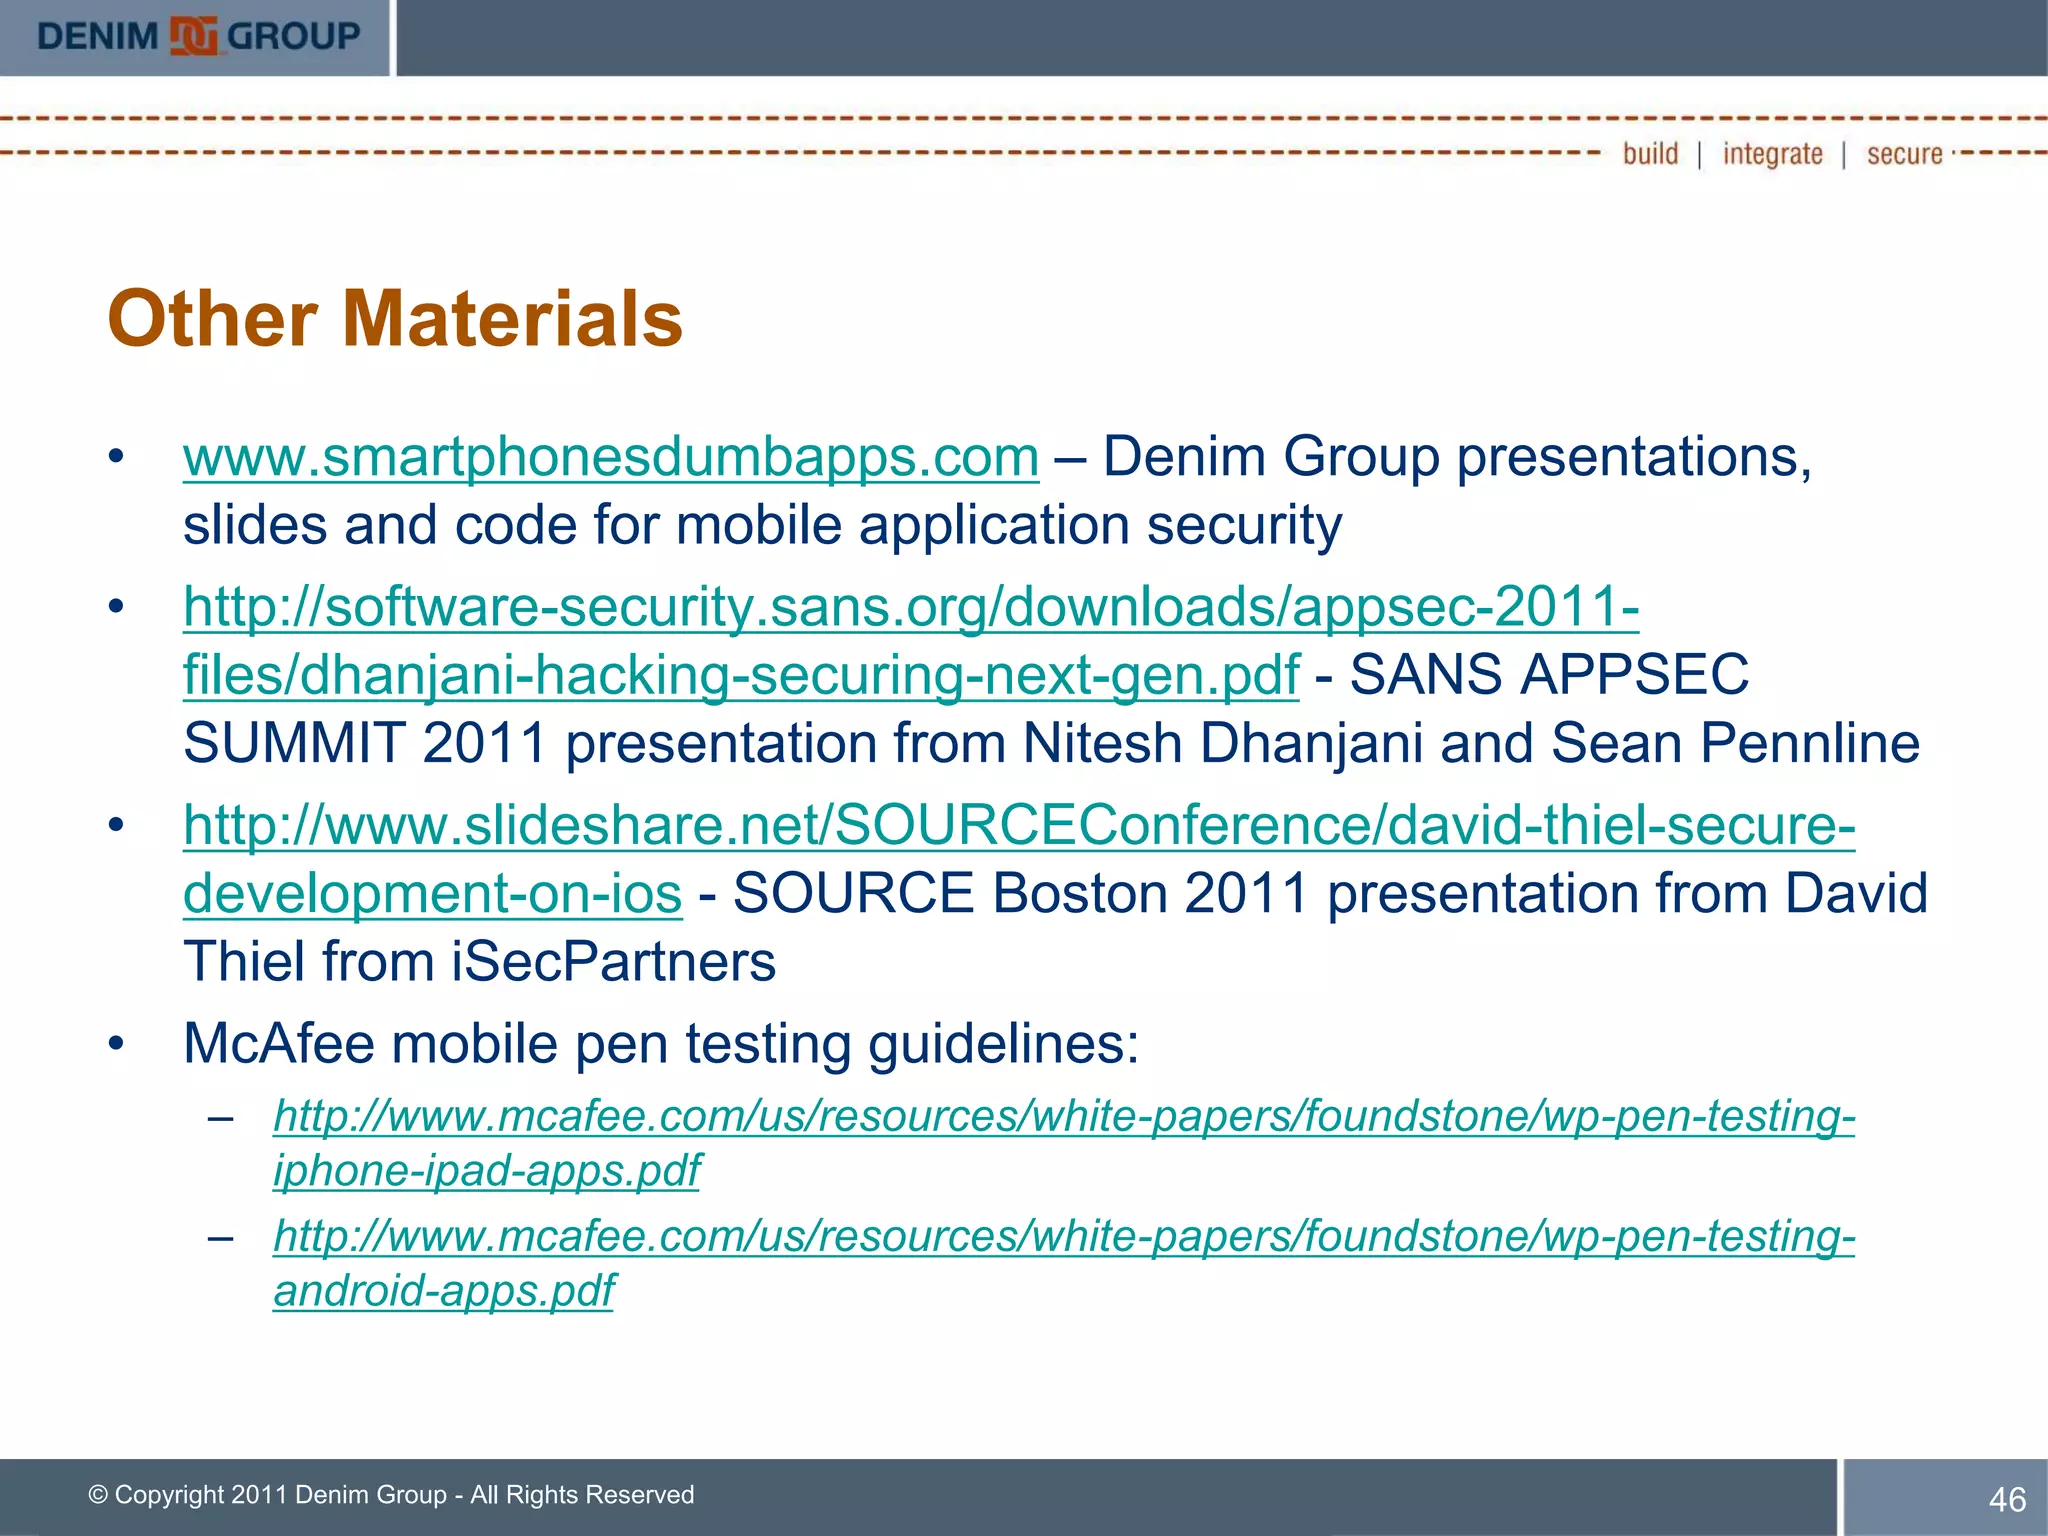Click the orange DG emblem in logo
This screenshot has height=1536, width=2048.
(193, 36)
